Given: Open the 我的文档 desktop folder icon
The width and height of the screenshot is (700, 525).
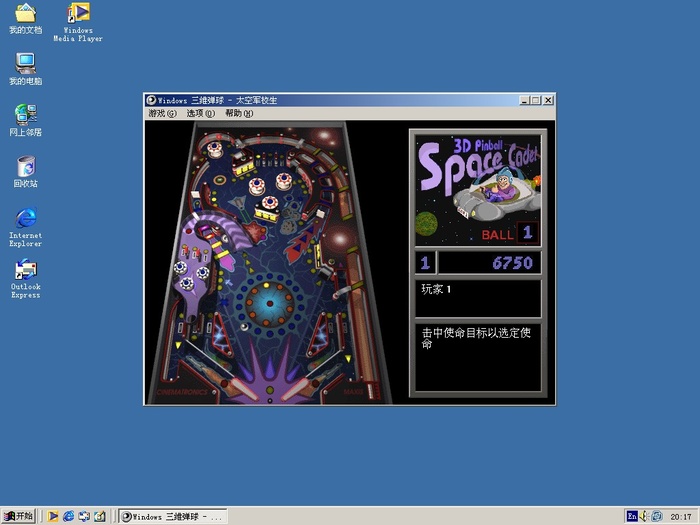Looking at the screenshot, I should tap(25, 14).
